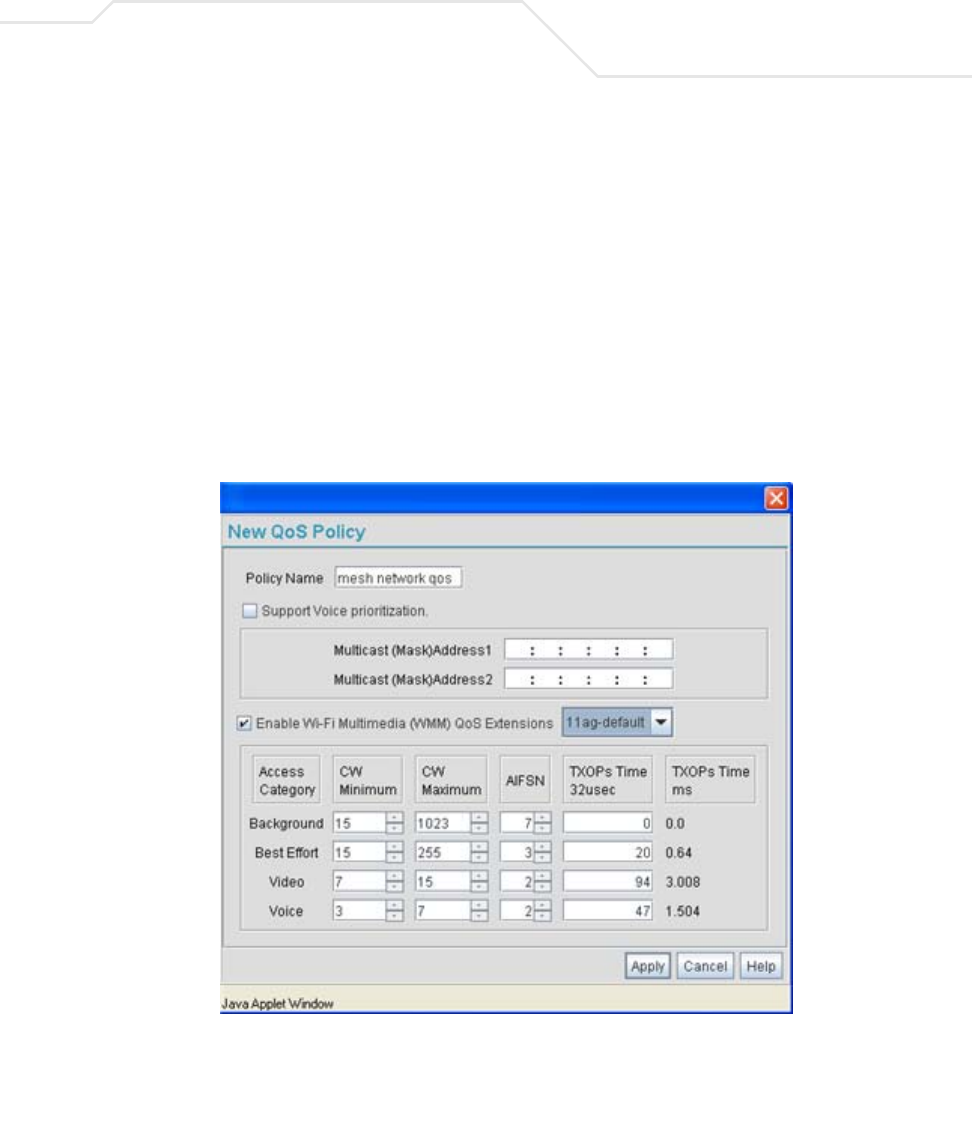Click the Background CW Maximum field showing 1023
The height and width of the screenshot is (1122, 972).
point(443,823)
